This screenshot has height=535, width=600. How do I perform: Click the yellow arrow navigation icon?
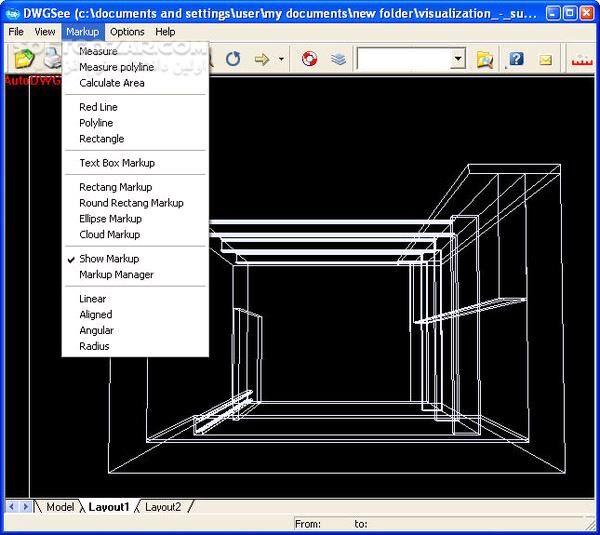click(262, 60)
